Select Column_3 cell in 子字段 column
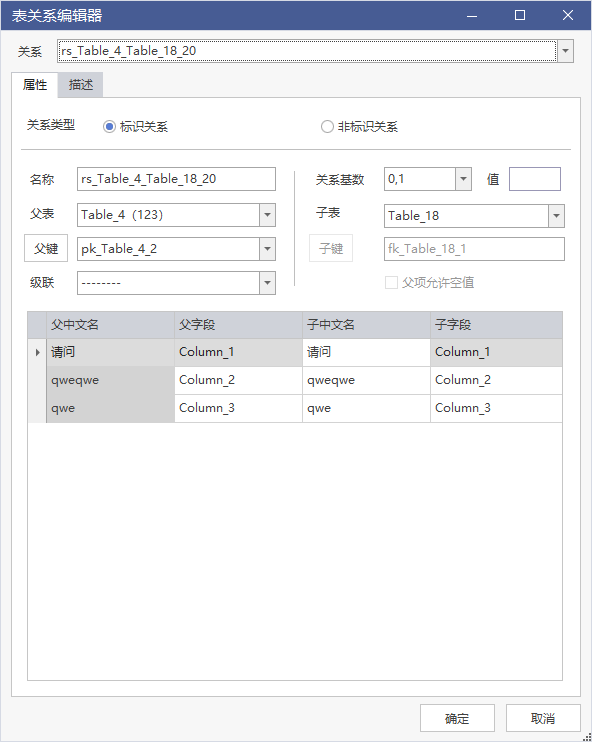The height and width of the screenshot is (742, 592). tap(496, 408)
